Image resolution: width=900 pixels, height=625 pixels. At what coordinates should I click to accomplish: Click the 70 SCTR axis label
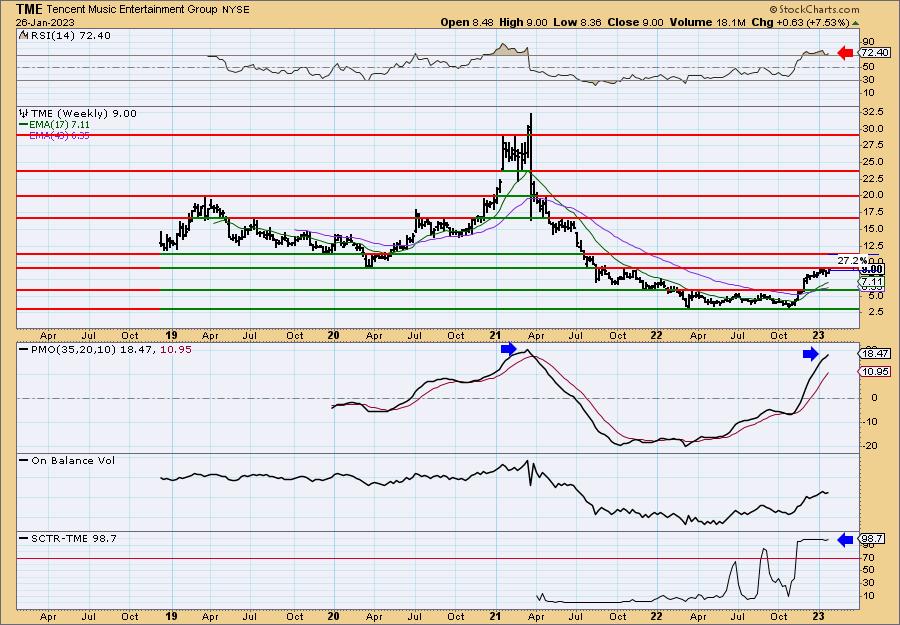pos(868,557)
